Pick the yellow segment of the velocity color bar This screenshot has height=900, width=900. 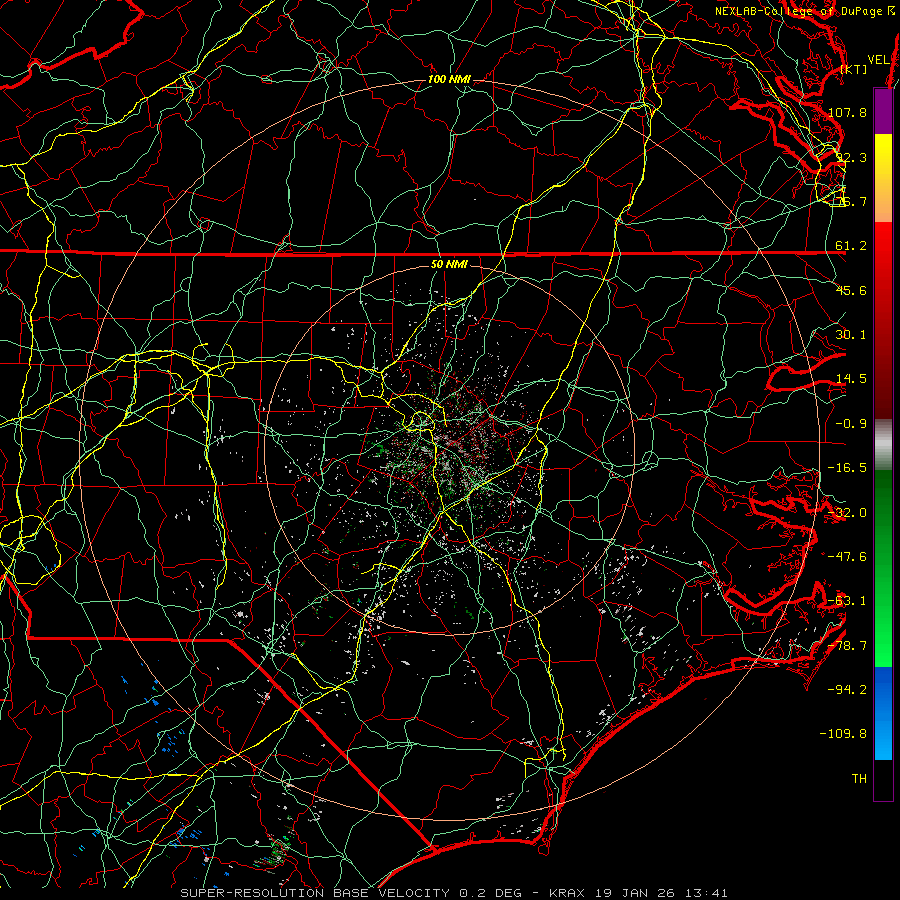[883, 178]
